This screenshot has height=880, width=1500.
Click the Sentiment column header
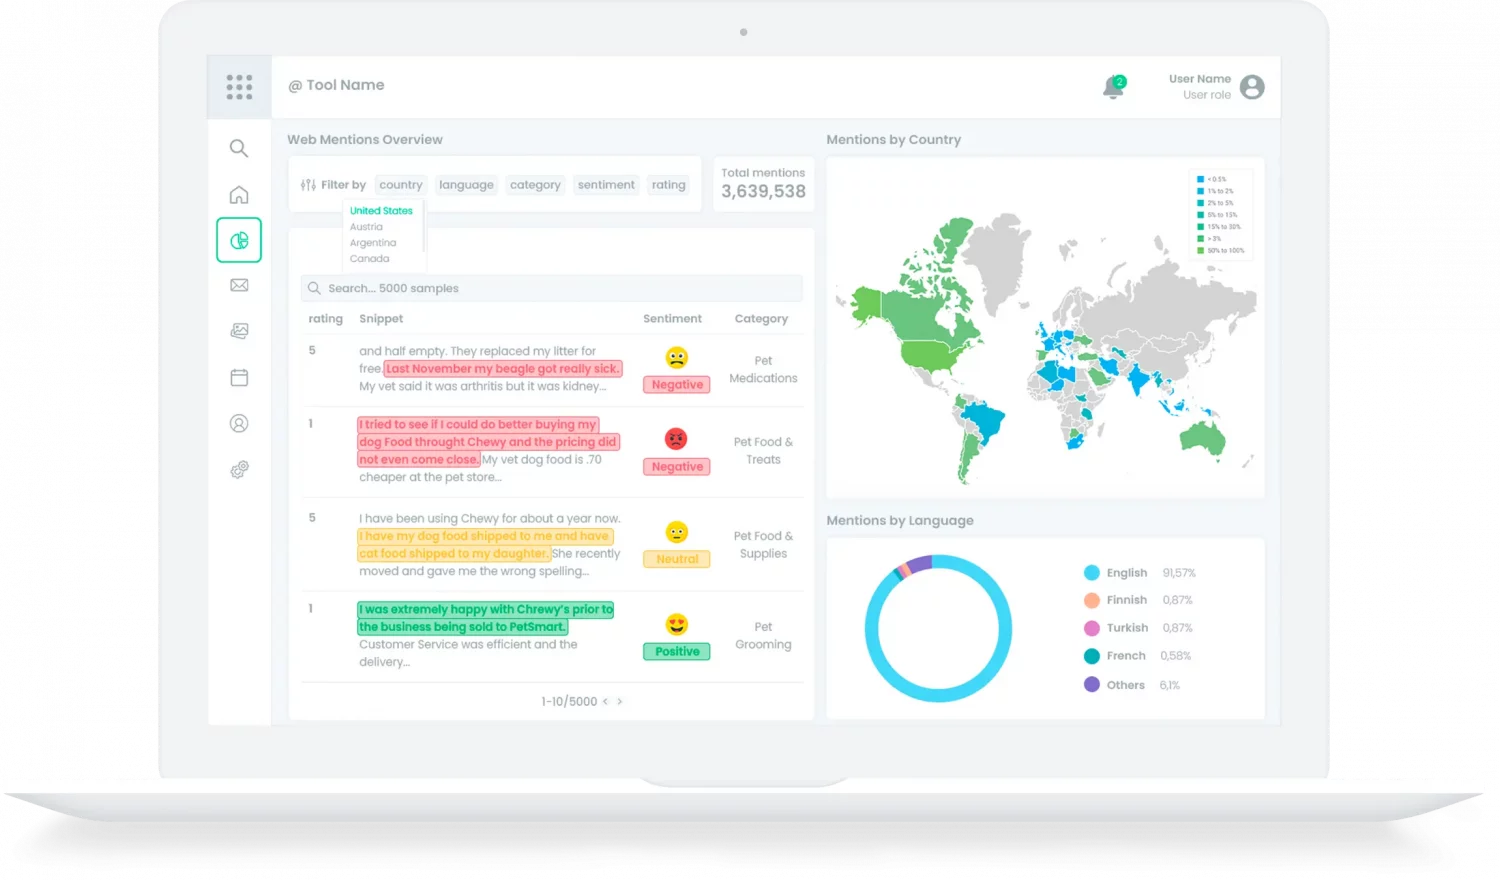672,319
